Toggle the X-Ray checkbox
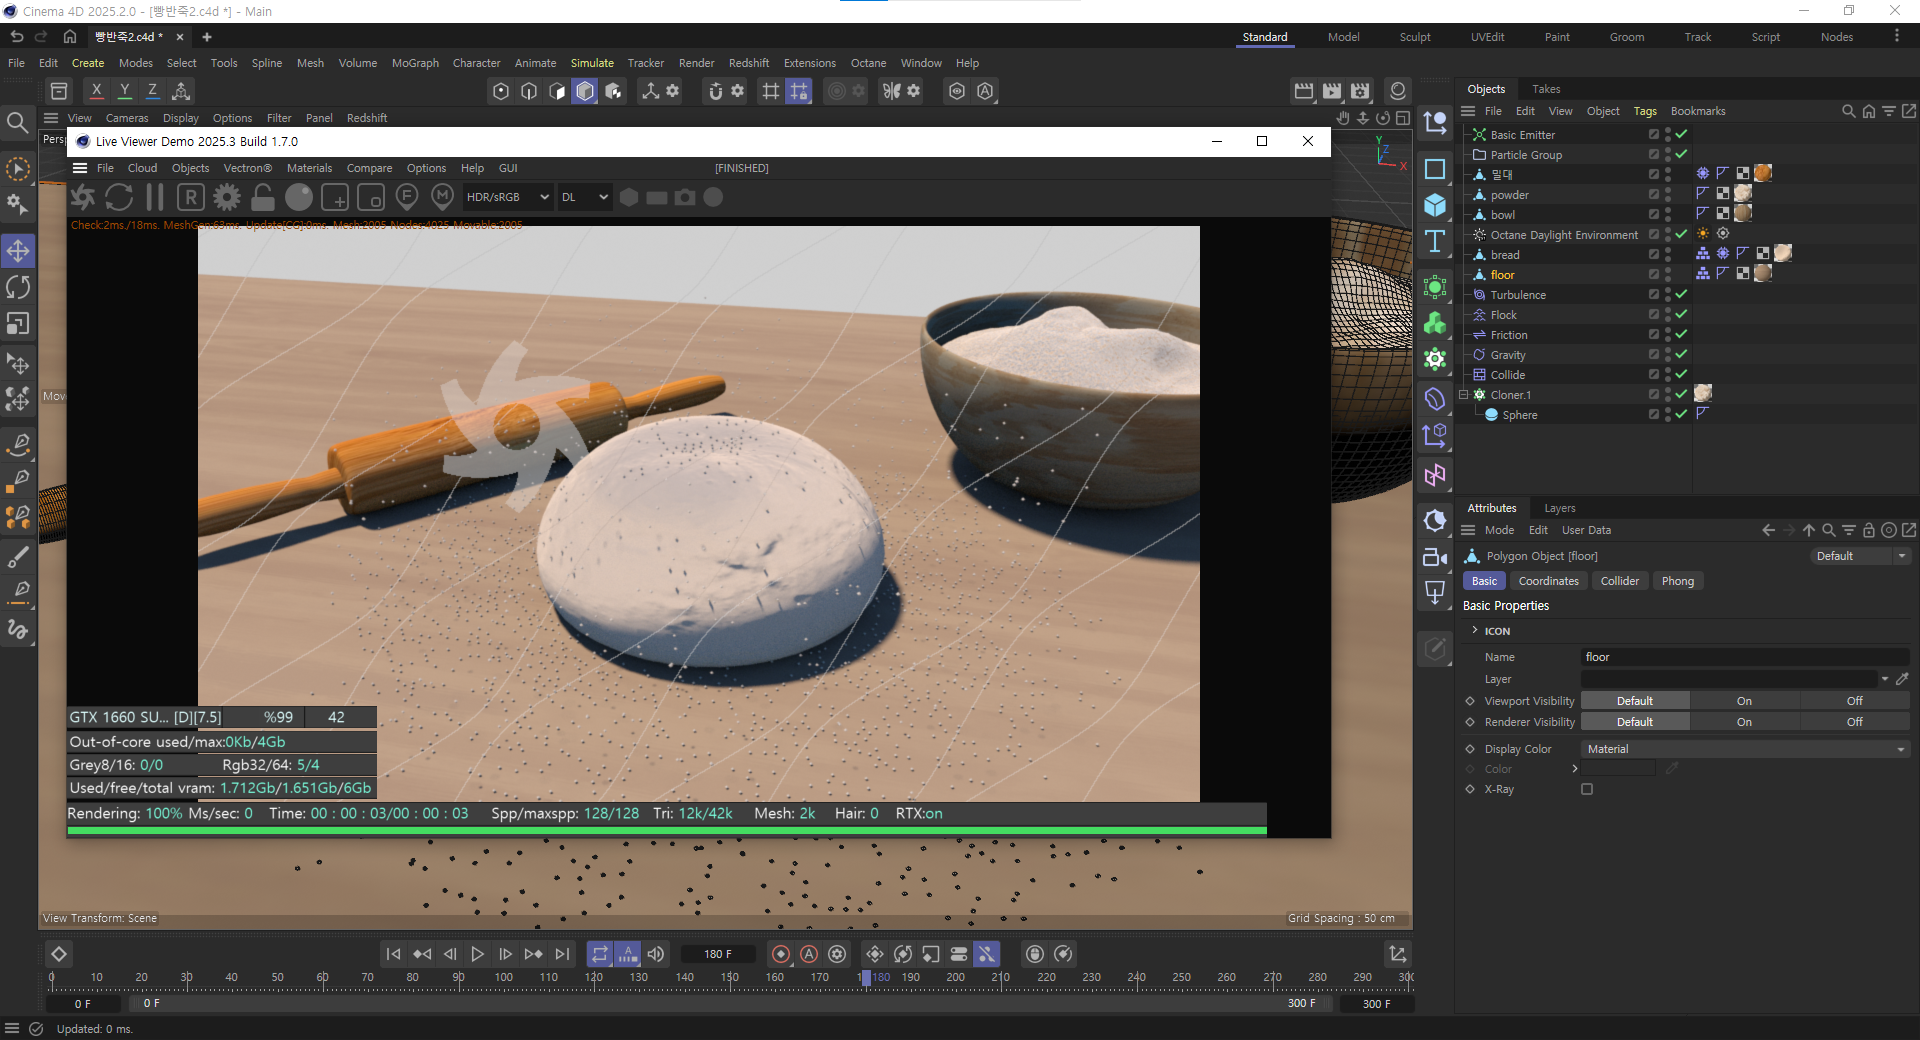Screen dimensions: 1920x1040 pos(1587,789)
